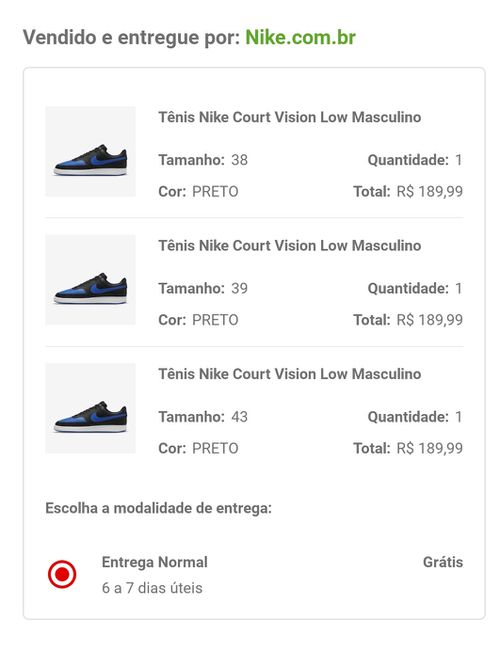Click 'Escolha a modalidade de entrega' heading
500x667 pixels.
(159, 508)
